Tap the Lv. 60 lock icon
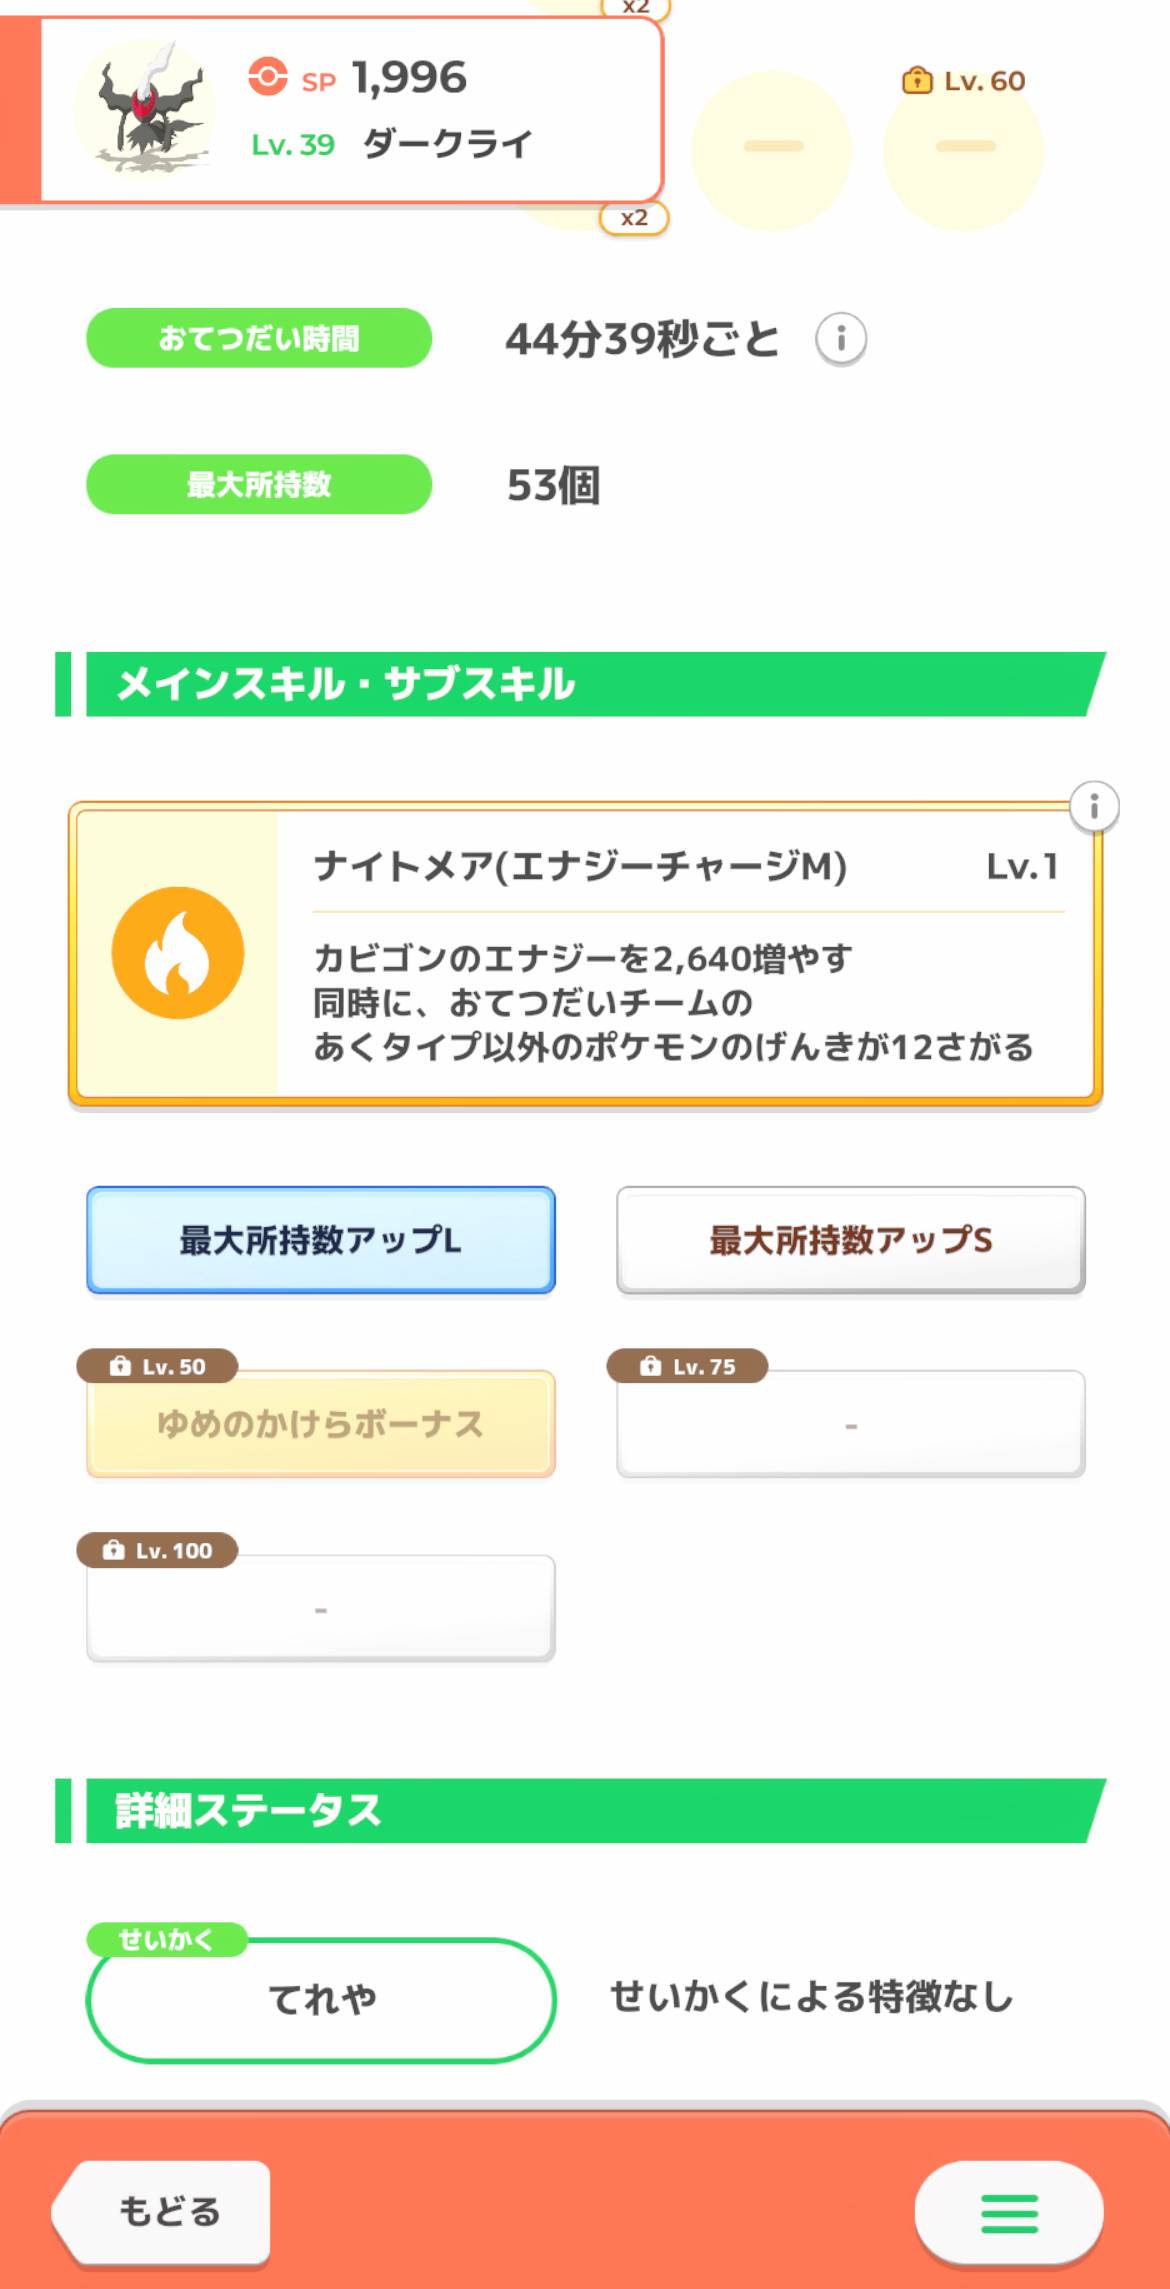 916,81
